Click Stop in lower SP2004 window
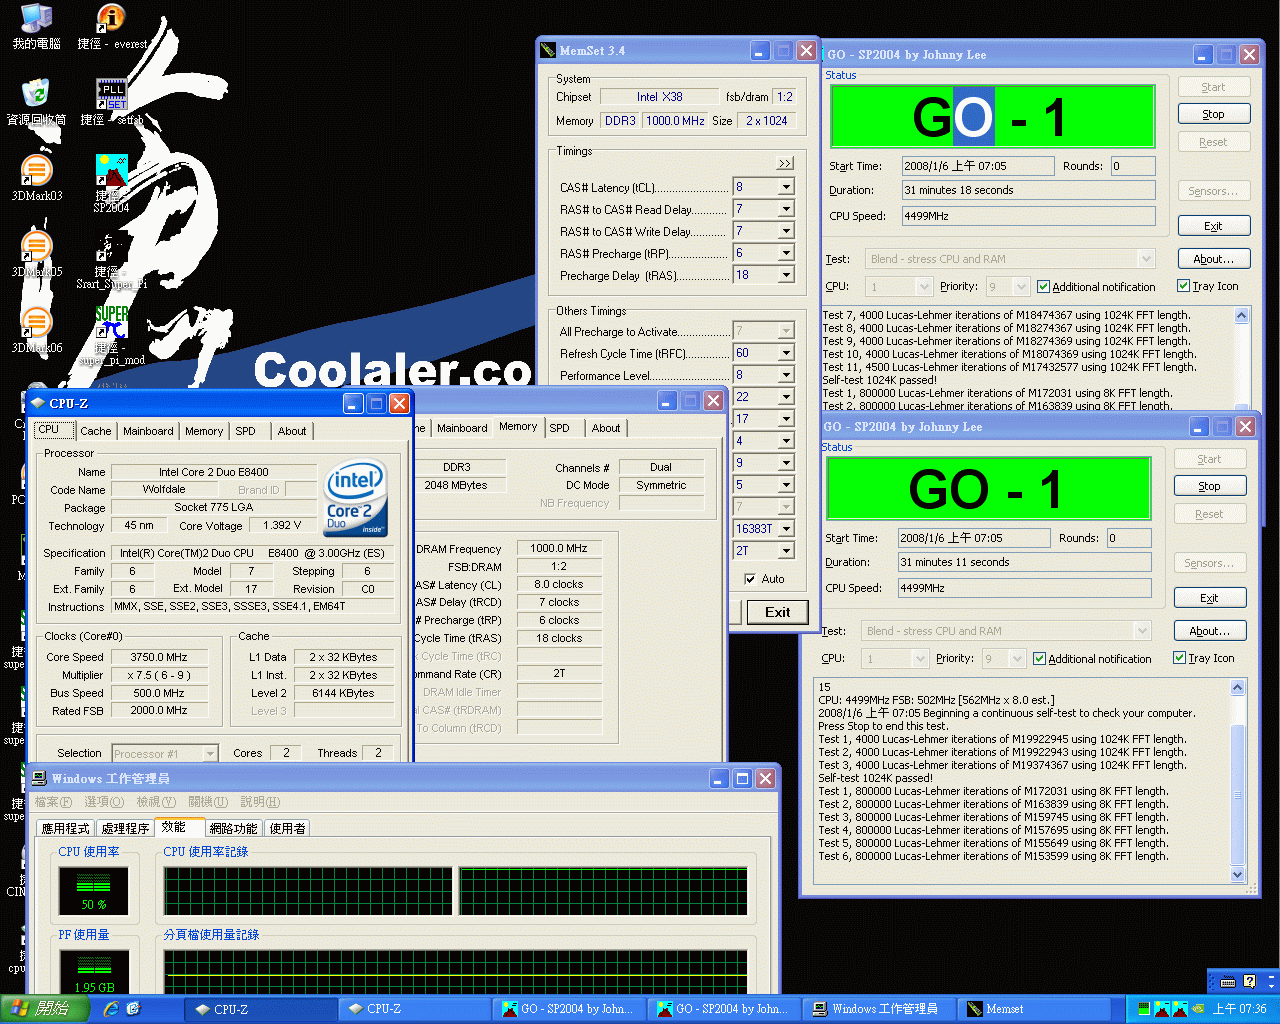The height and width of the screenshot is (1024, 1280). click(x=1209, y=486)
